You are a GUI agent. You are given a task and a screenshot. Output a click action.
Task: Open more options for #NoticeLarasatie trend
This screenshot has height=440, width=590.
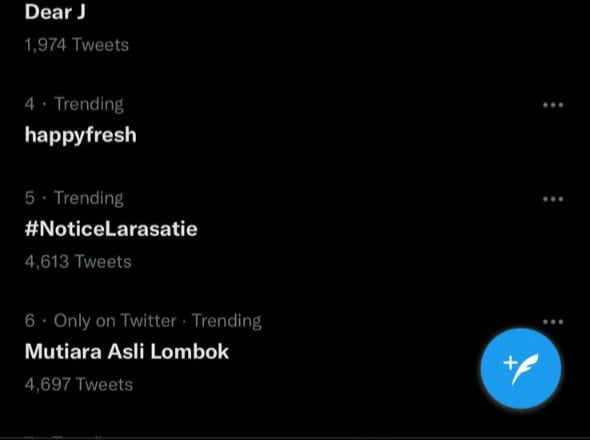click(553, 199)
